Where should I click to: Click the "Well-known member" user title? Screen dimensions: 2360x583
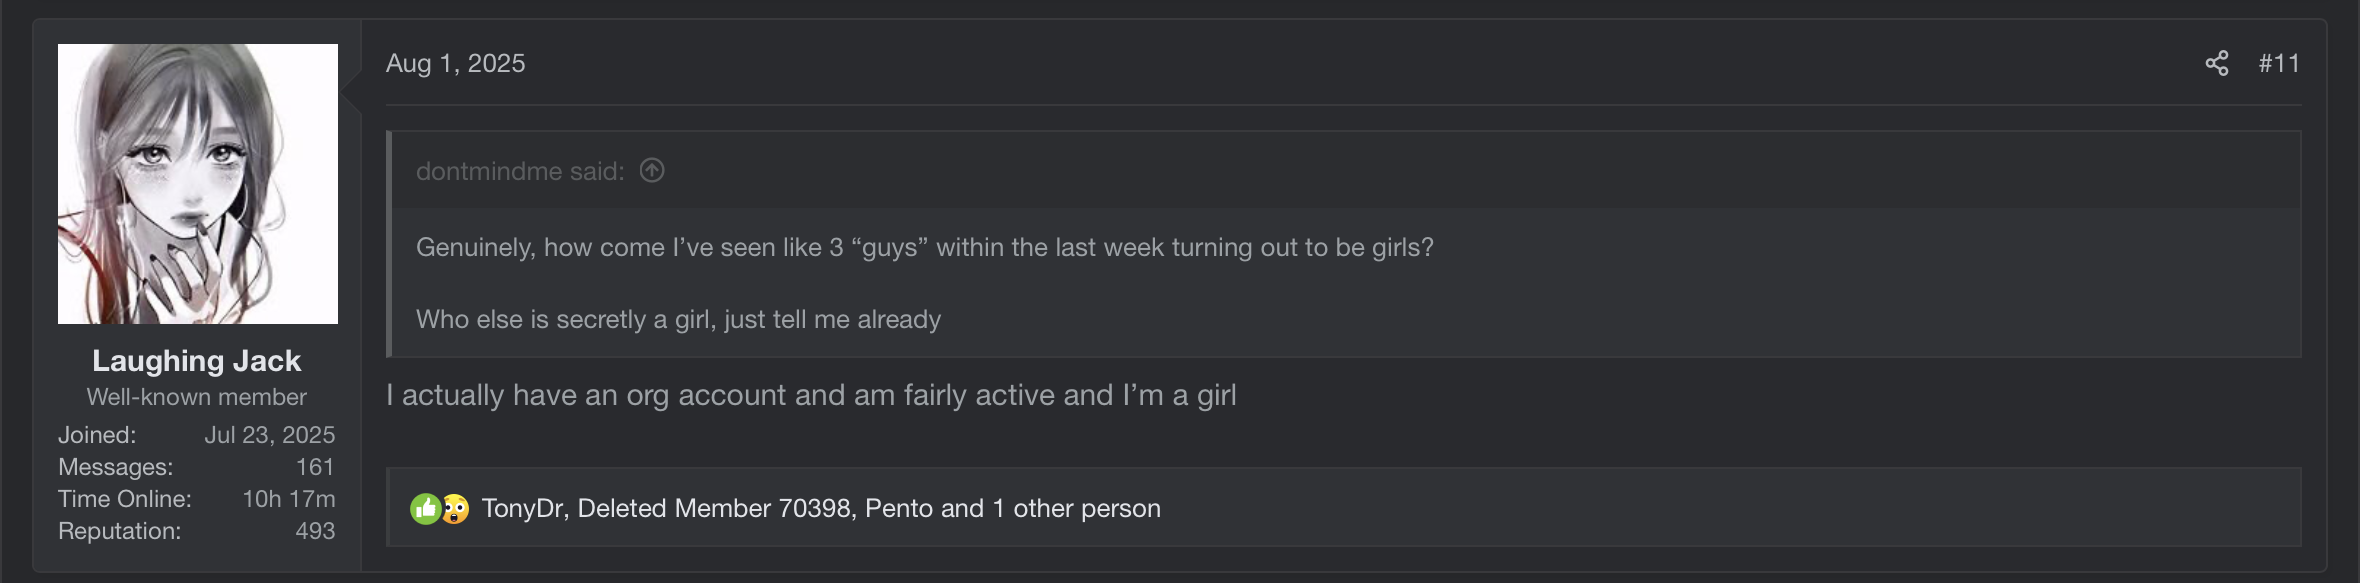pos(197,397)
